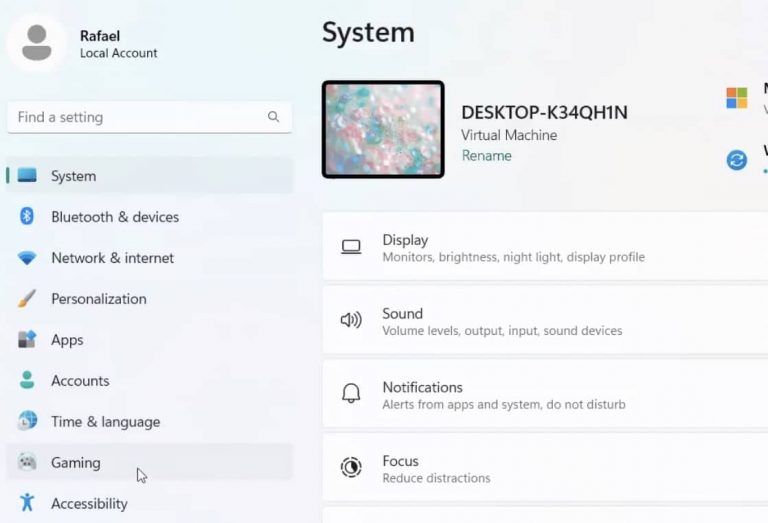Click the search magnifier icon
This screenshot has width=768, height=523.
273,117
